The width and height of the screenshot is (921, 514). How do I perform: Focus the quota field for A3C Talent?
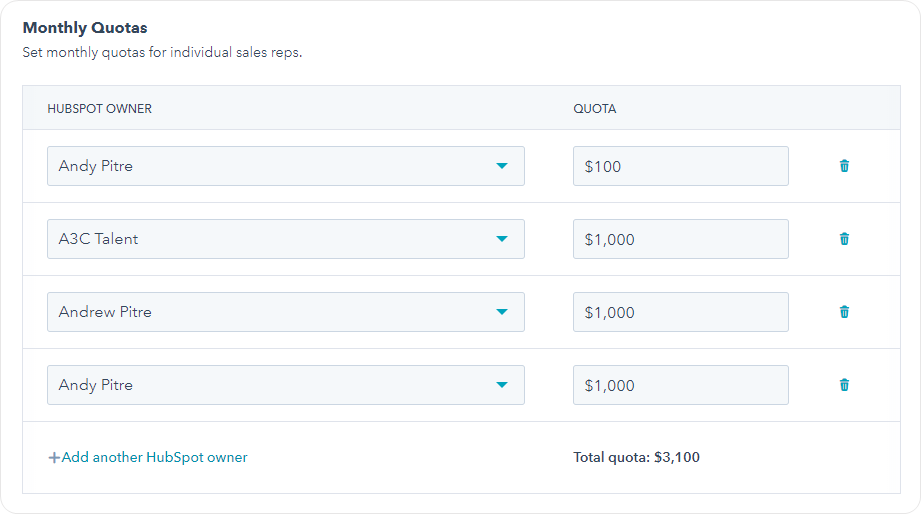[680, 239]
